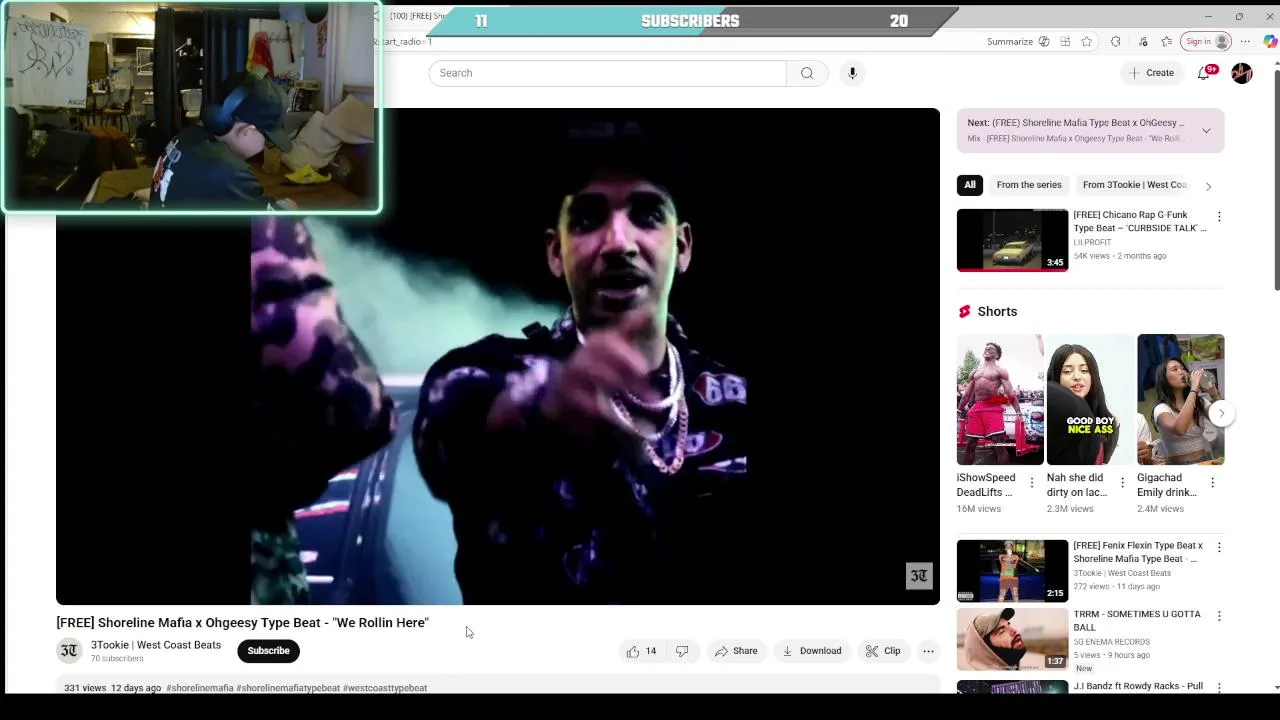The width and height of the screenshot is (1280, 720).
Task: Click the Summarize button in address bar
Action: [x=1017, y=42]
